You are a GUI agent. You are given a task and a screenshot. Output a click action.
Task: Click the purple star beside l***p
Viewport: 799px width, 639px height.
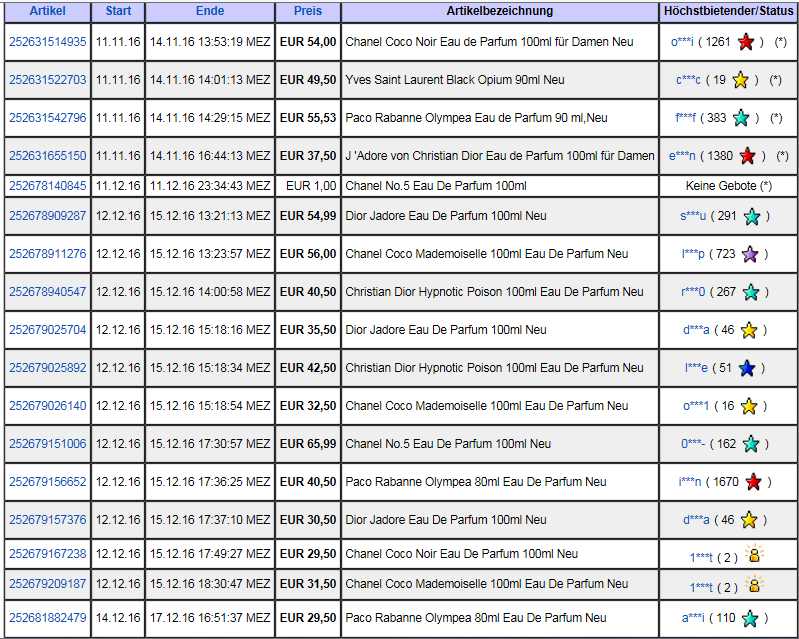click(x=750, y=254)
